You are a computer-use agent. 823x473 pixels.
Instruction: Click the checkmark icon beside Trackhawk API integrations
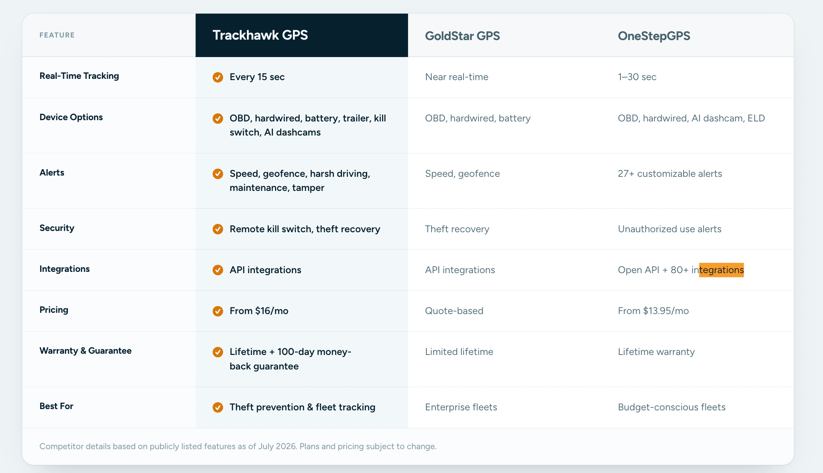pyautogui.click(x=217, y=270)
